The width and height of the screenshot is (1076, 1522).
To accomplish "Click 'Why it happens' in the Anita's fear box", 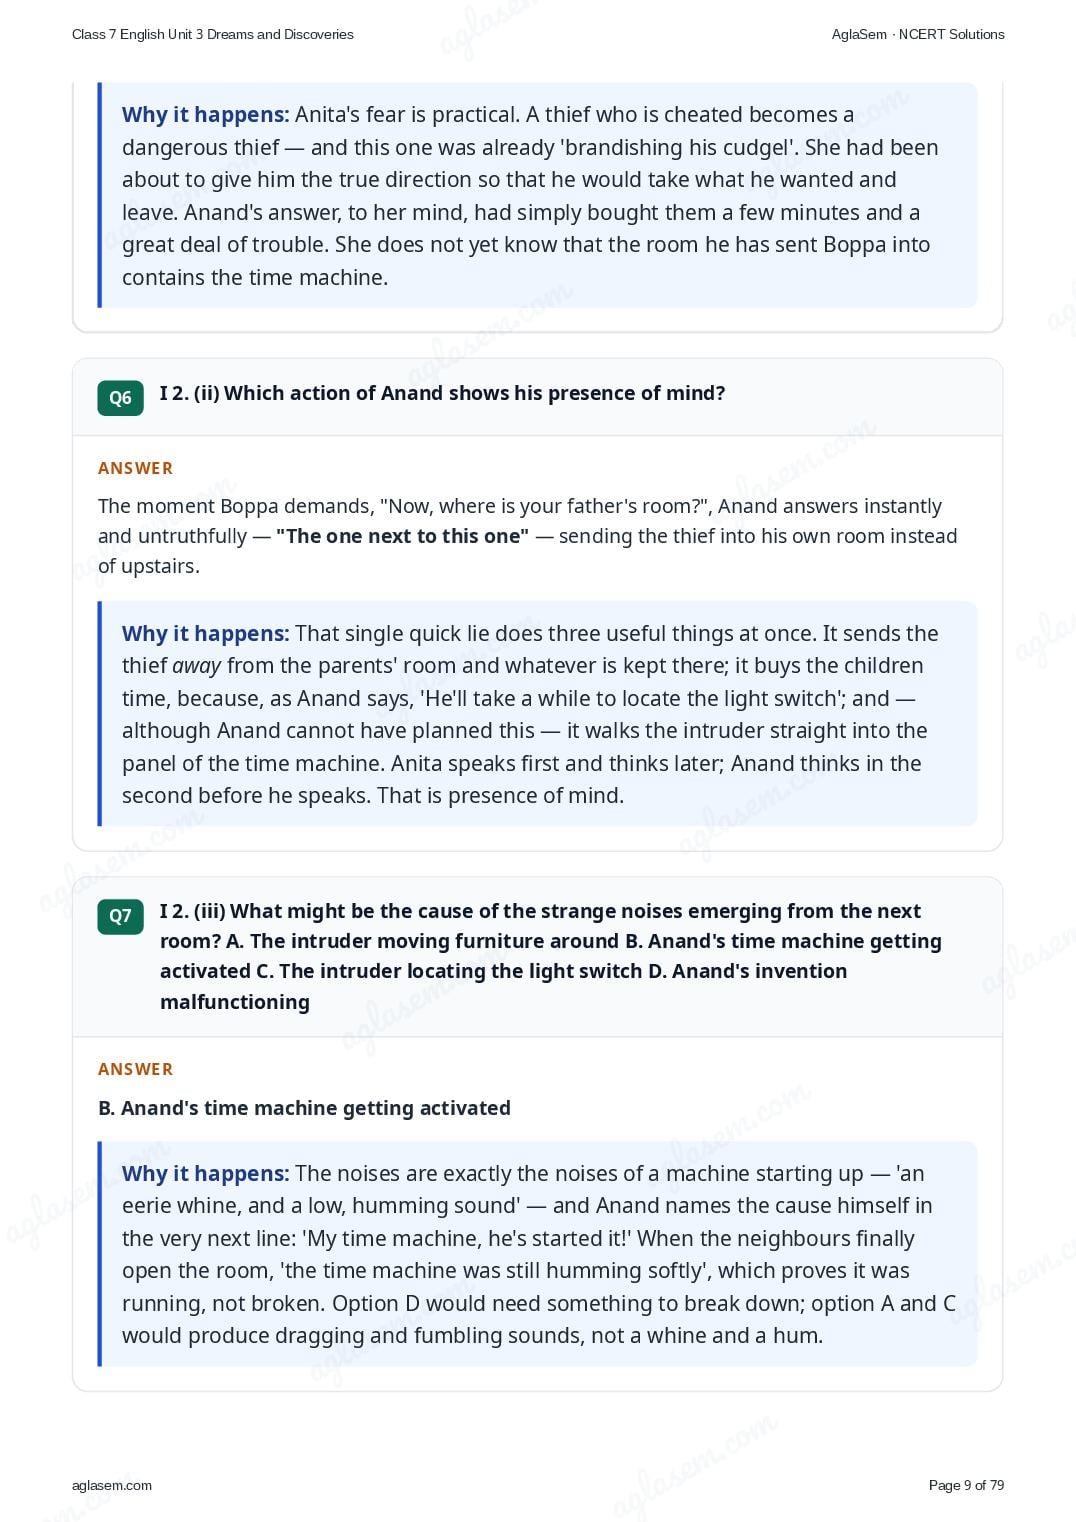I will (205, 115).
